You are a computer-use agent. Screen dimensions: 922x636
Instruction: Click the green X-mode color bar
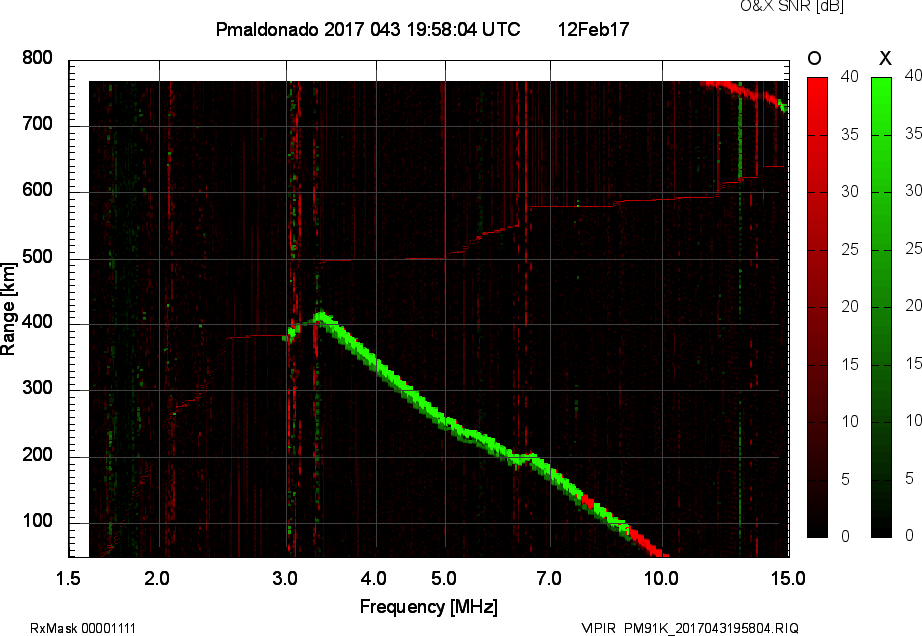tap(881, 307)
